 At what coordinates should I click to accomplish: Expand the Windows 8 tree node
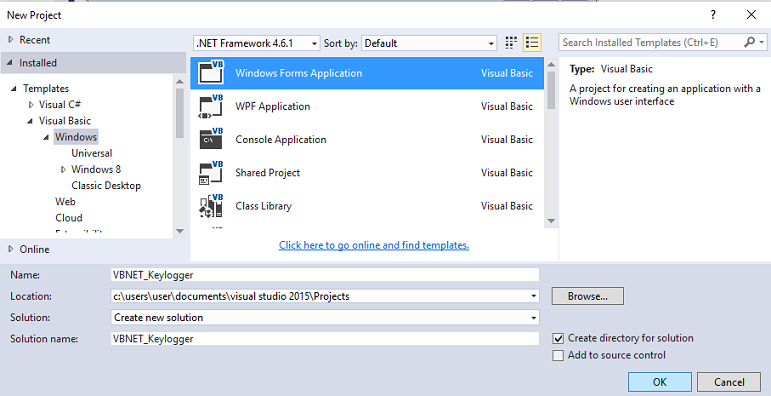[x=63, y=170]
